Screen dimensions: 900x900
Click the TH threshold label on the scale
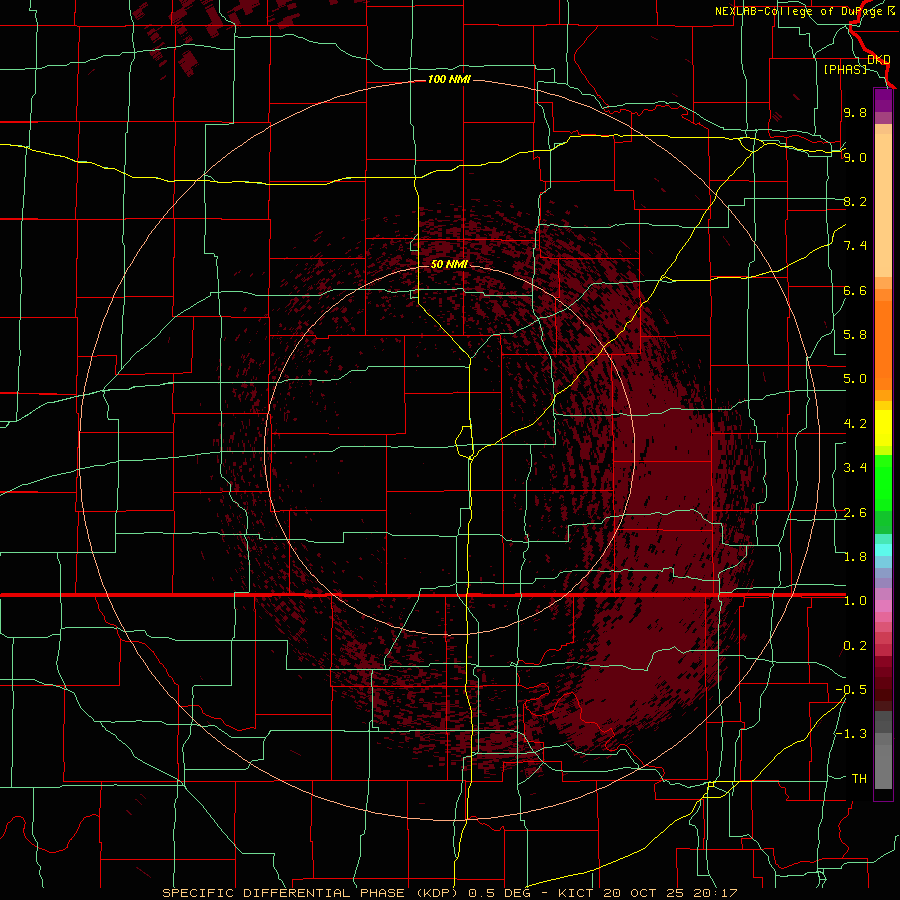pyautogui.click(x=859, y=779)
